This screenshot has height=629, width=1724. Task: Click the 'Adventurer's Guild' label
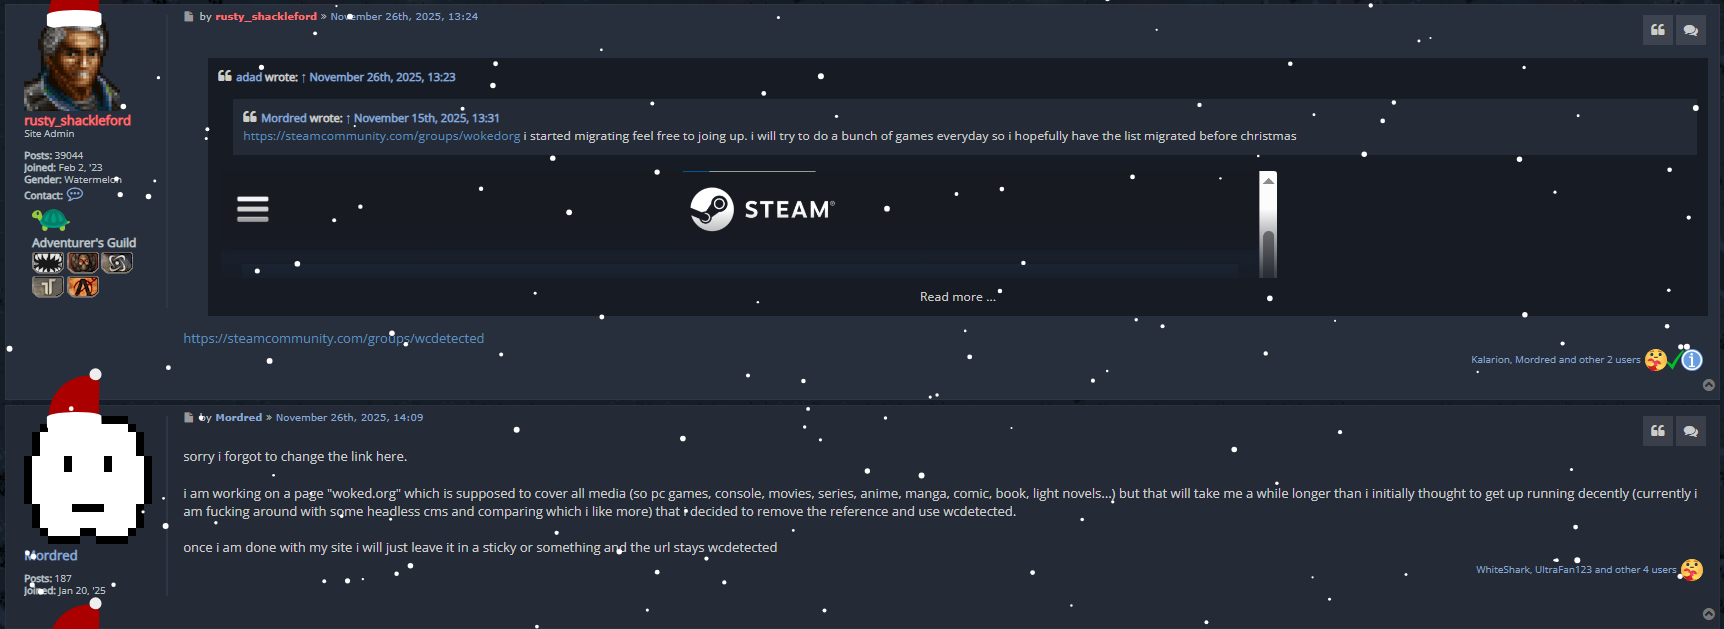point(84,243)
